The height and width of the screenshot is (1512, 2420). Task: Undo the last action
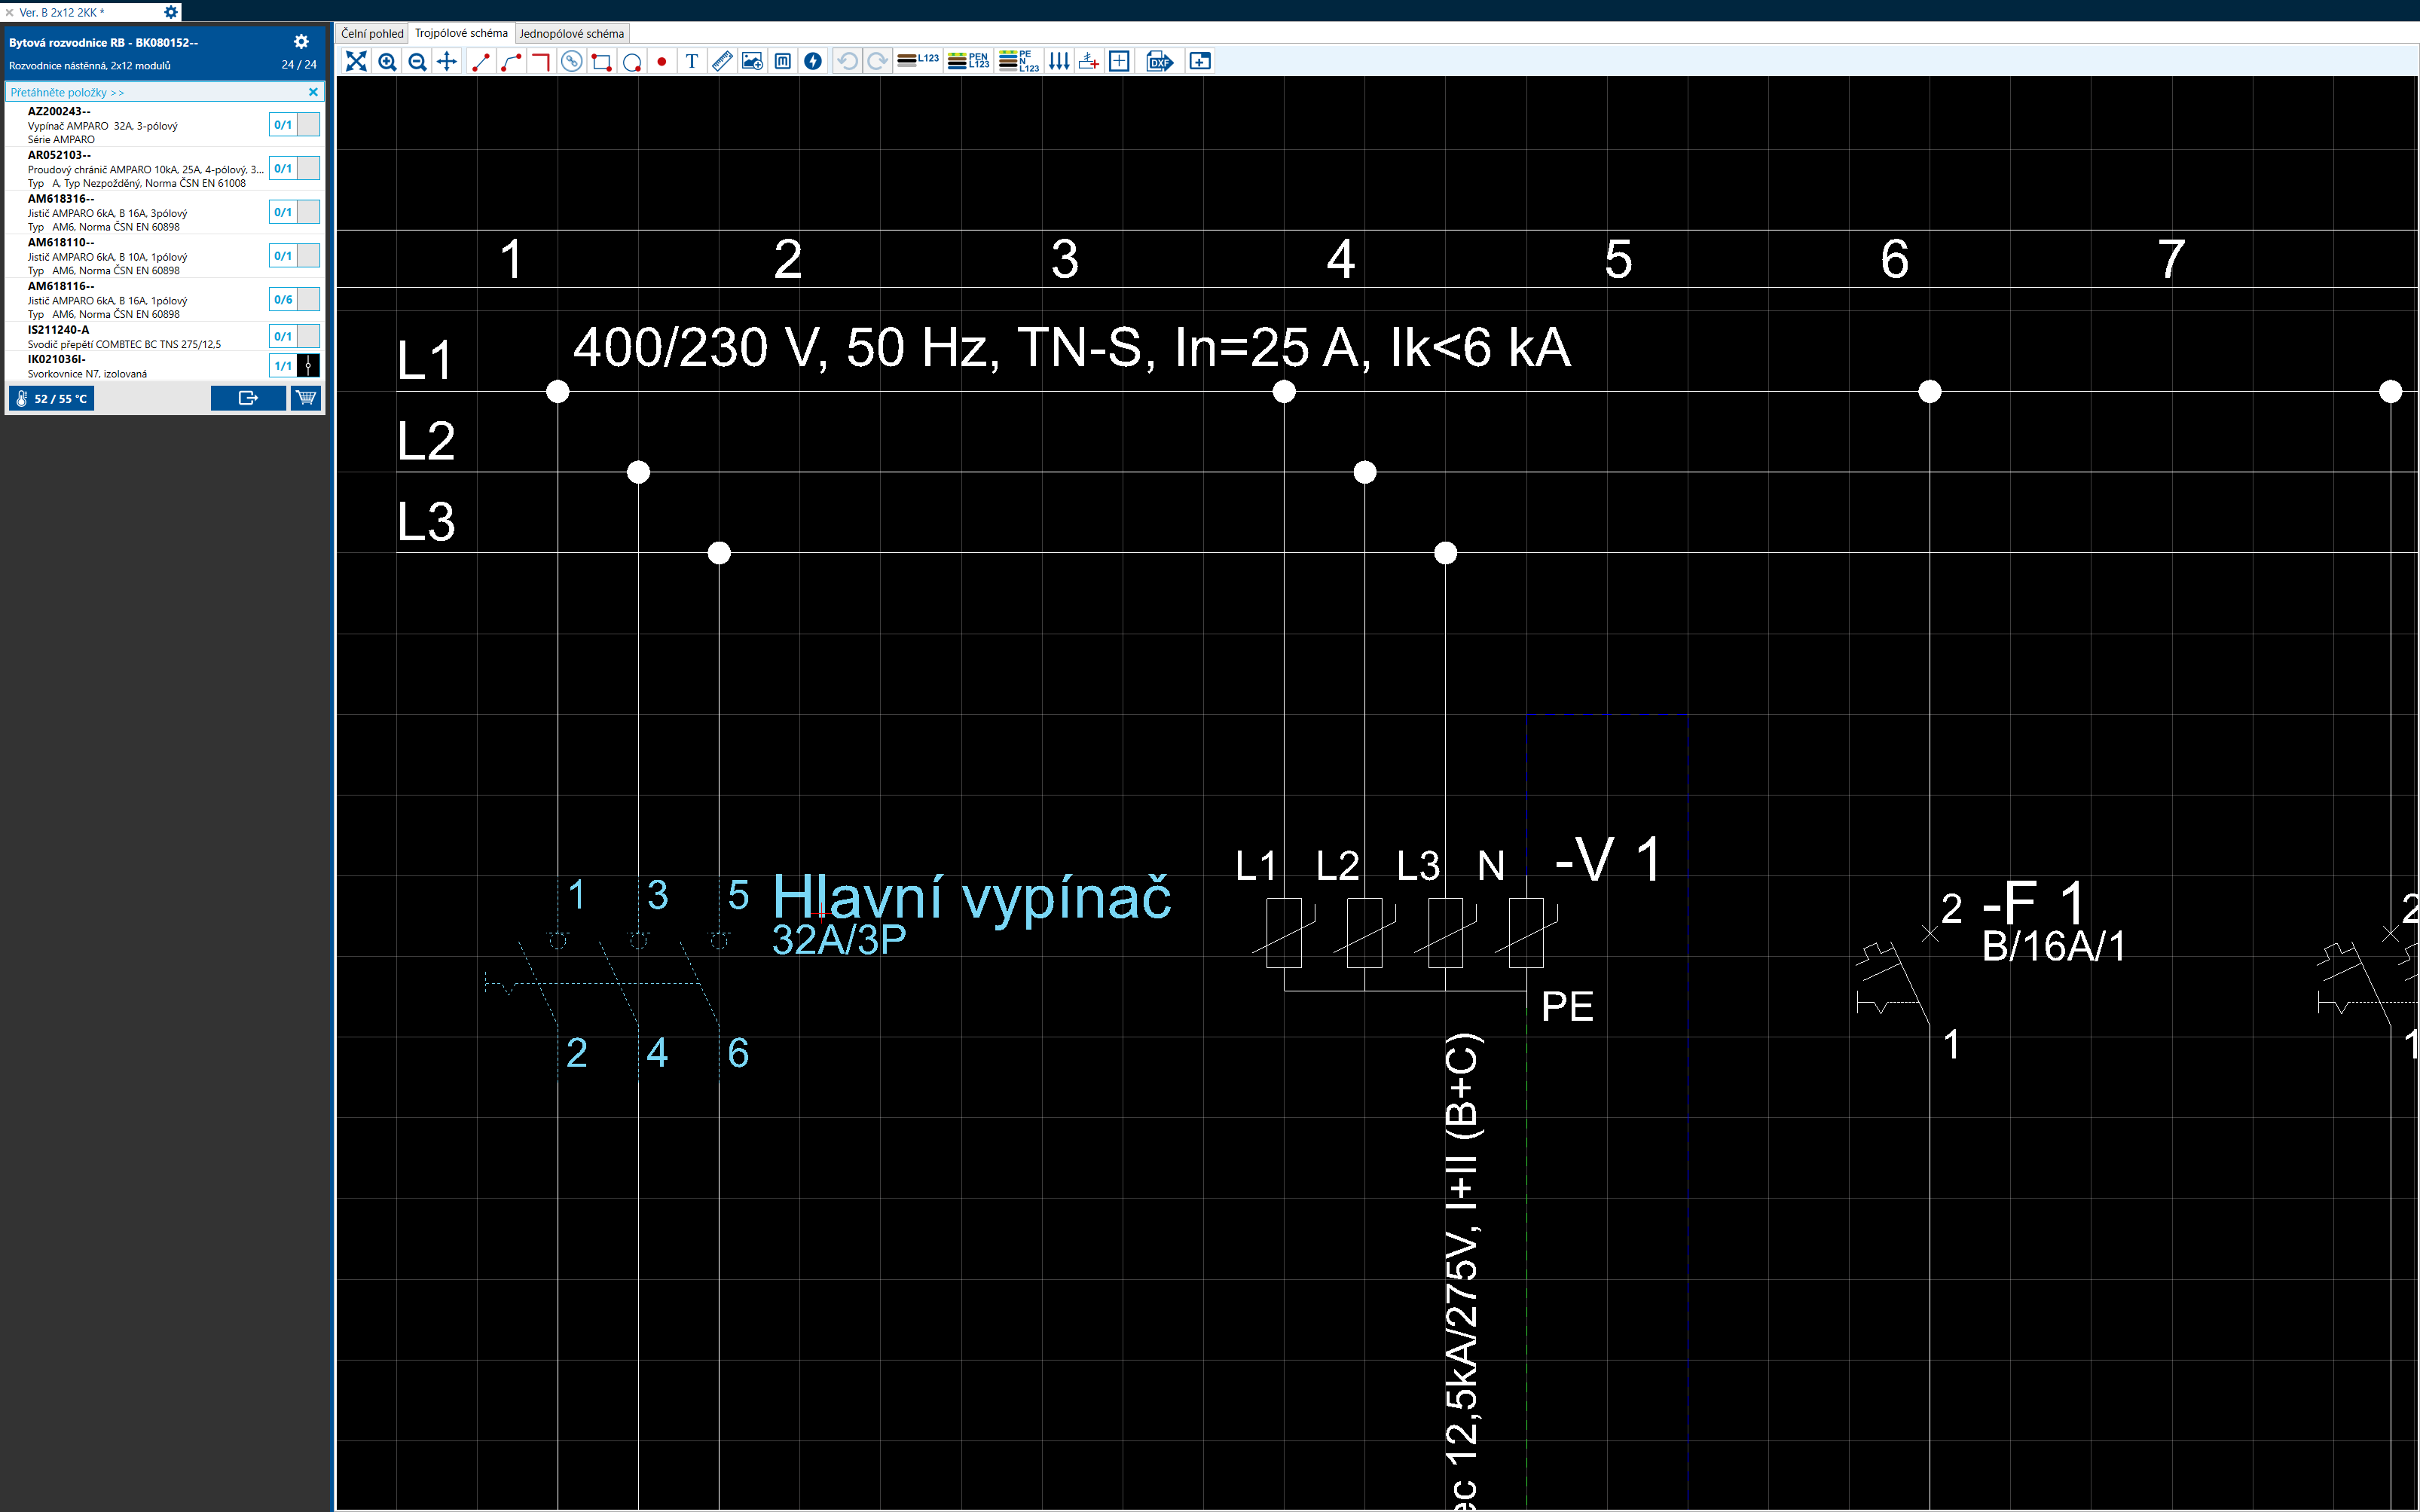coord(847,62)
